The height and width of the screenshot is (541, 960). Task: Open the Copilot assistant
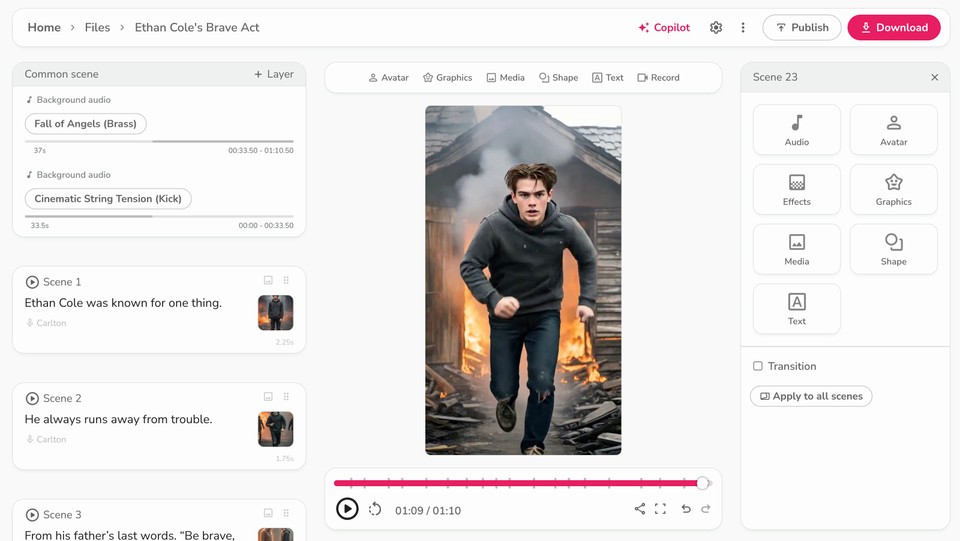(x=664, y=28)
